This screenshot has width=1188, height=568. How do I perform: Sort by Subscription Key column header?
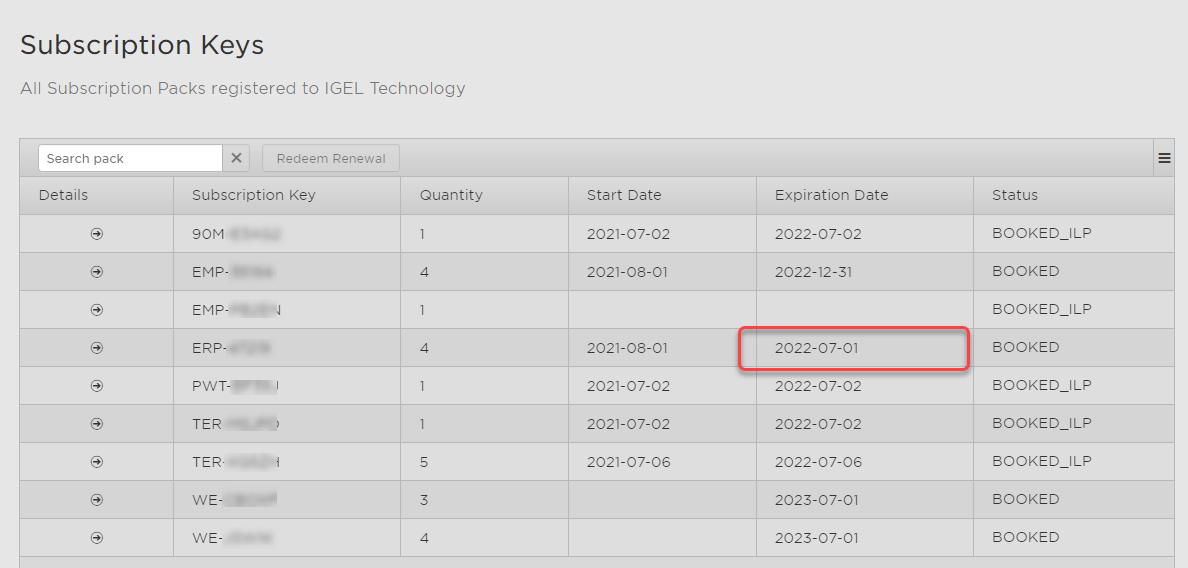coord(254,195)
